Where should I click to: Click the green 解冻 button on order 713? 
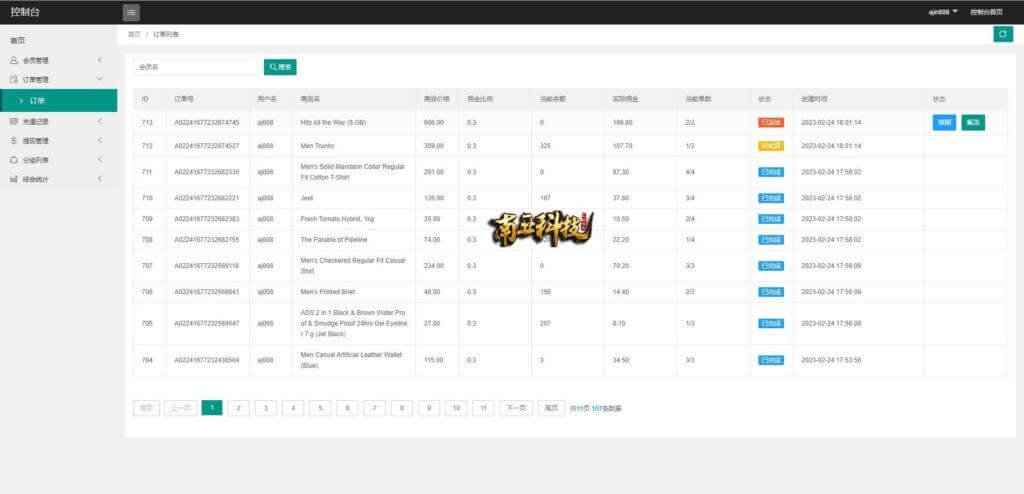tap(973, 122)
